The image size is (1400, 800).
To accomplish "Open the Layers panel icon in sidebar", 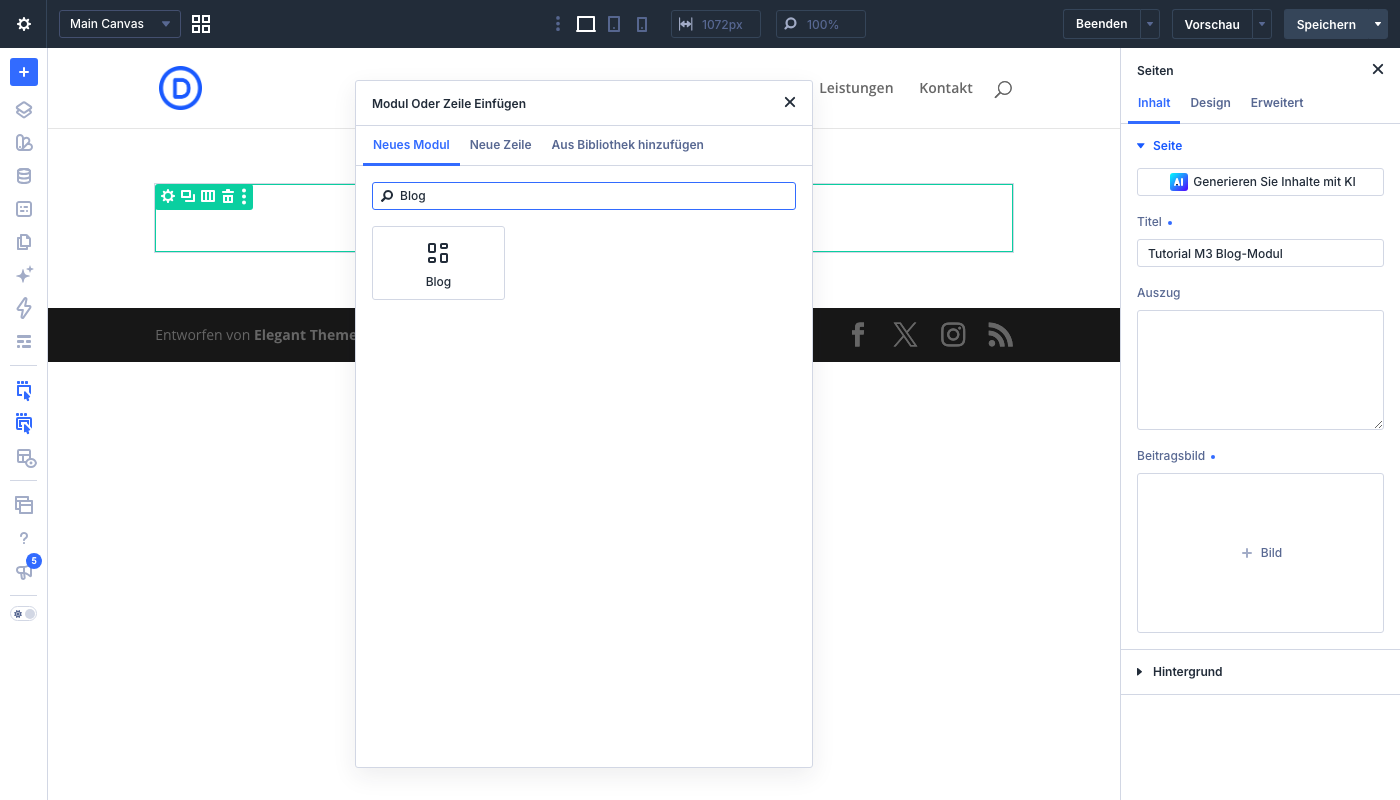I will point(24,110).
